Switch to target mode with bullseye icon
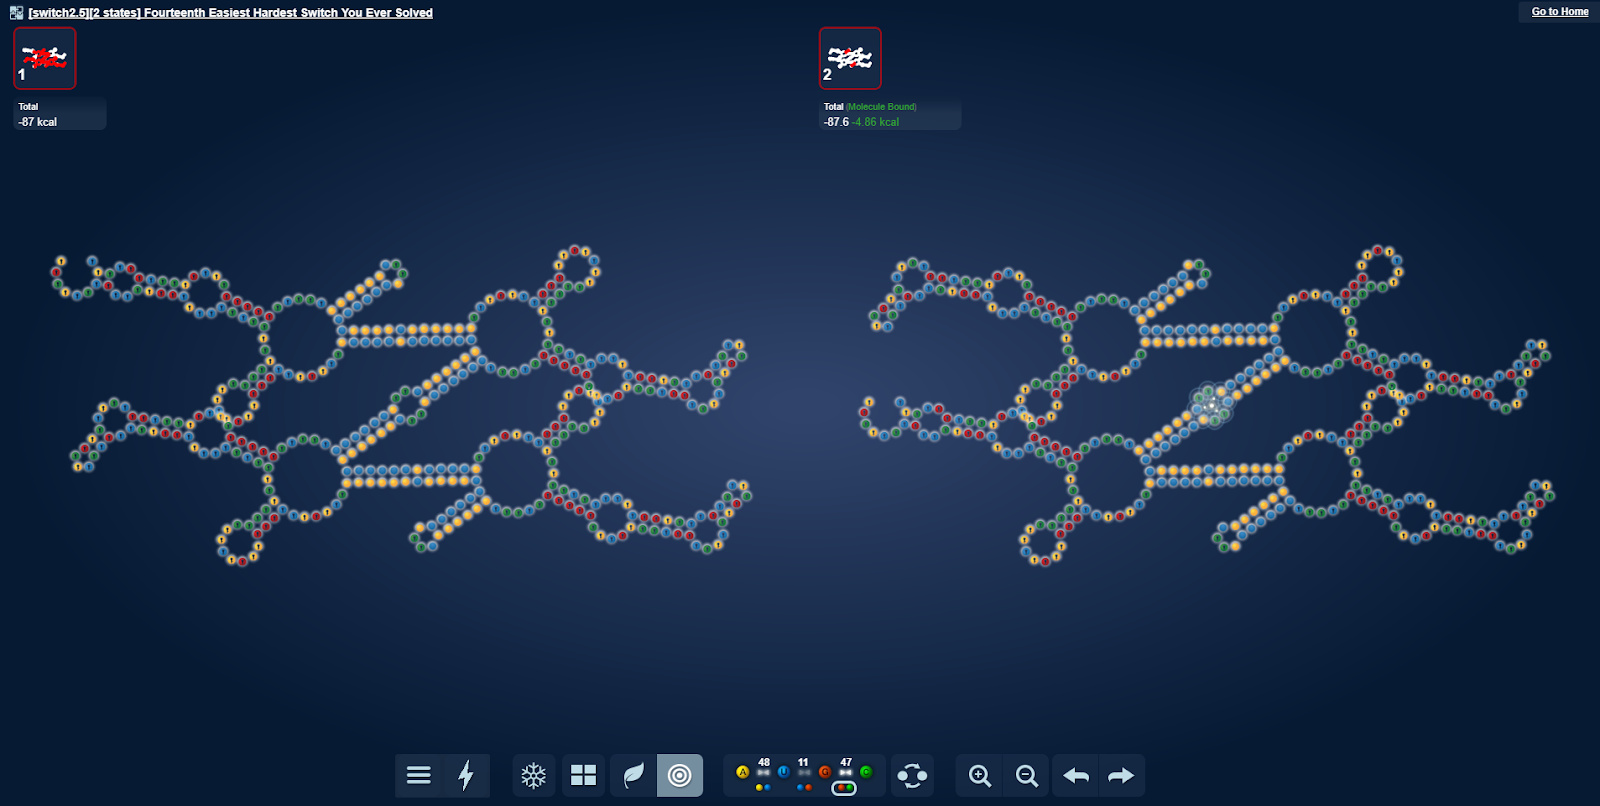 click(x=680, y=775)
